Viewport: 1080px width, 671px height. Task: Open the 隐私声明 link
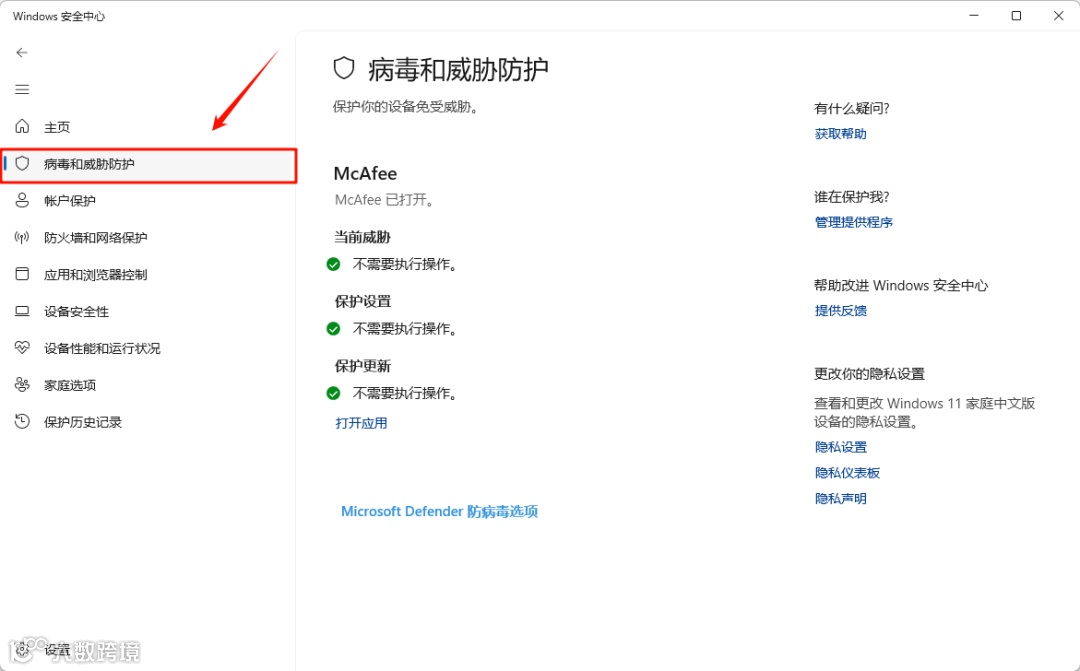click(840, 498)
